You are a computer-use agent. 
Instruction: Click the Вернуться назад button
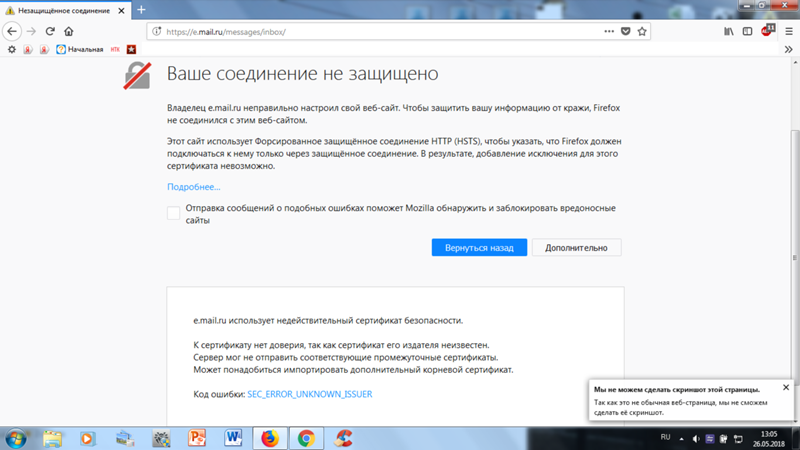tap(479, 247)
